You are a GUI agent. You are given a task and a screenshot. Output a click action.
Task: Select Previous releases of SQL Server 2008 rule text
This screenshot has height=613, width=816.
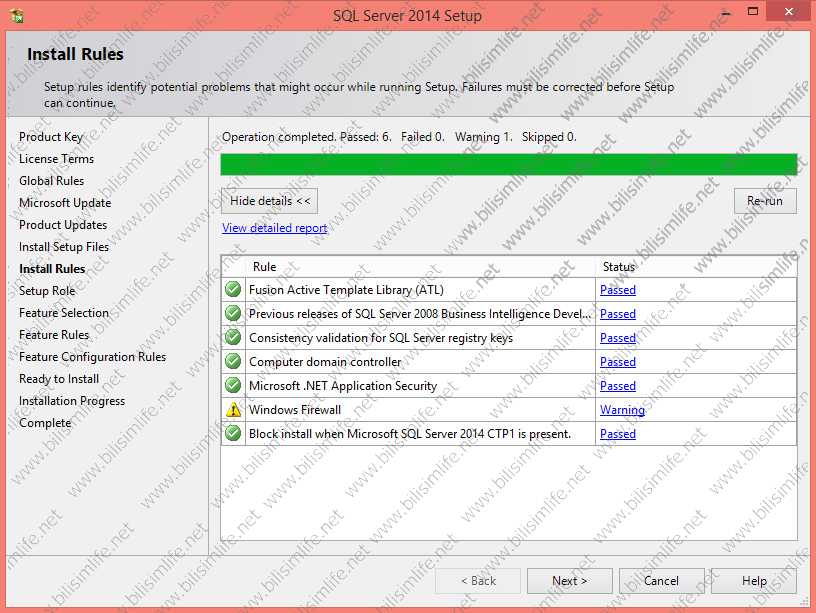pyautogui.click(x=420, y=314)
